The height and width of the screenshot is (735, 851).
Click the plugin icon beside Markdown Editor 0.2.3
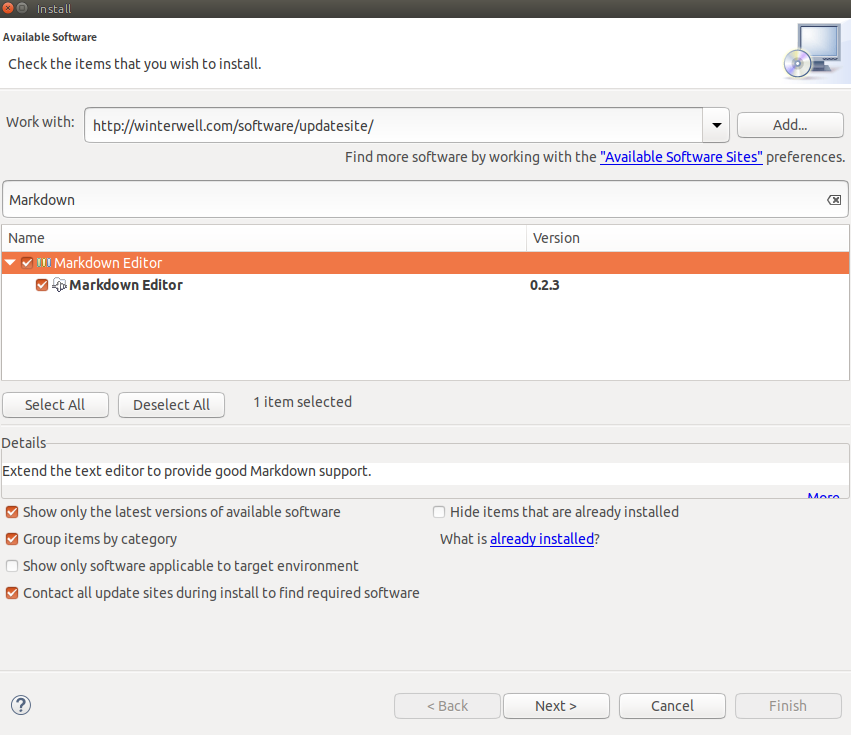coord(59,284)
